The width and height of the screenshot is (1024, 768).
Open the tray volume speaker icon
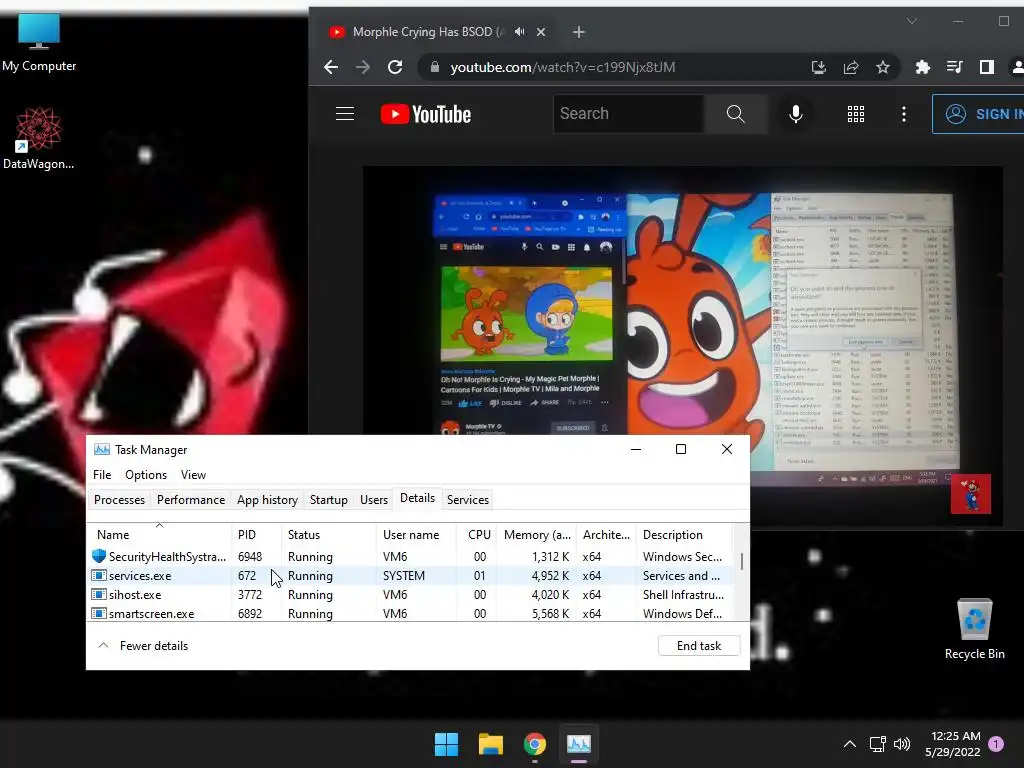[x=902, y=744]
